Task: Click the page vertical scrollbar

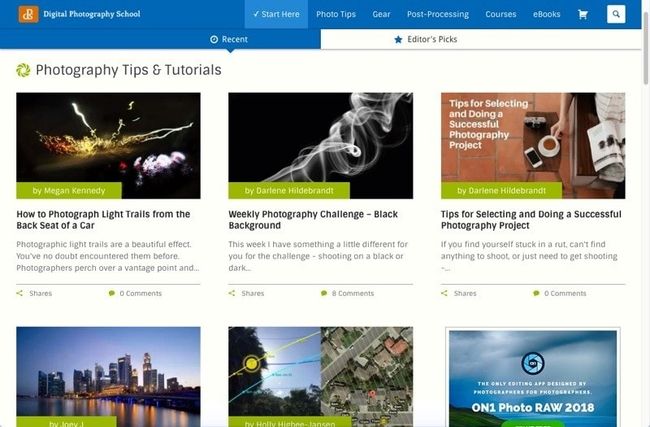Action: (646, 214)
